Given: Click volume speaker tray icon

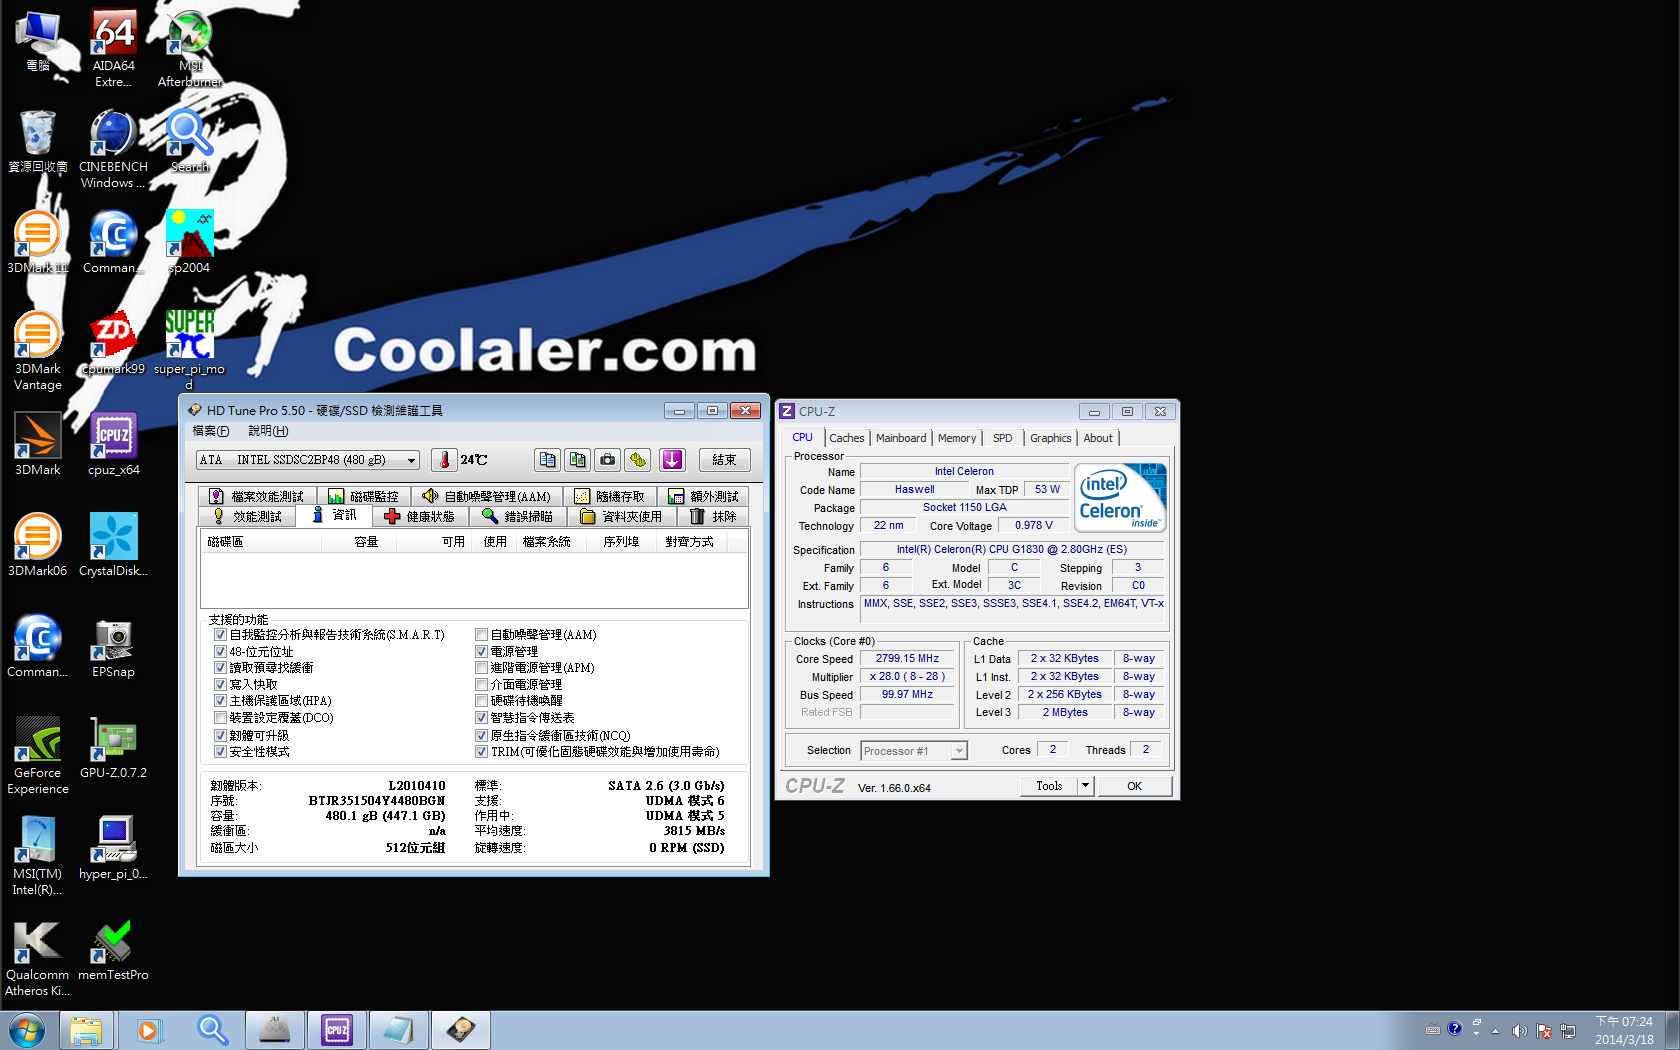Looking at the screenshot, I should 1519,1031.
